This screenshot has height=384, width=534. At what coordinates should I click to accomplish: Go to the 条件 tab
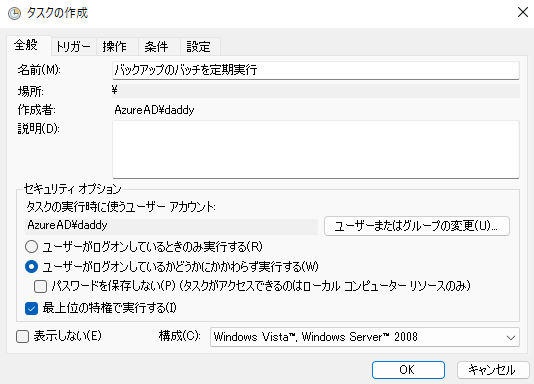(156, 46)
